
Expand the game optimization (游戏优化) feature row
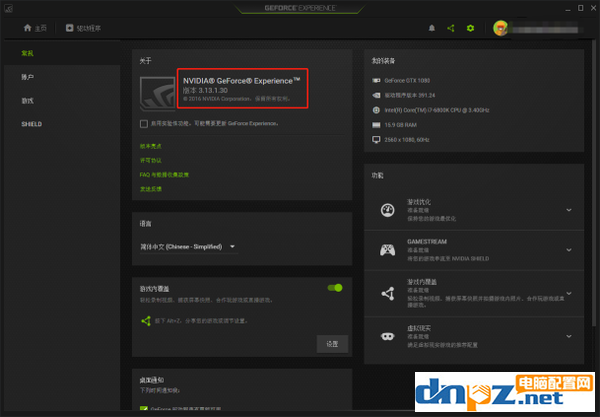(x=569, y=210)
